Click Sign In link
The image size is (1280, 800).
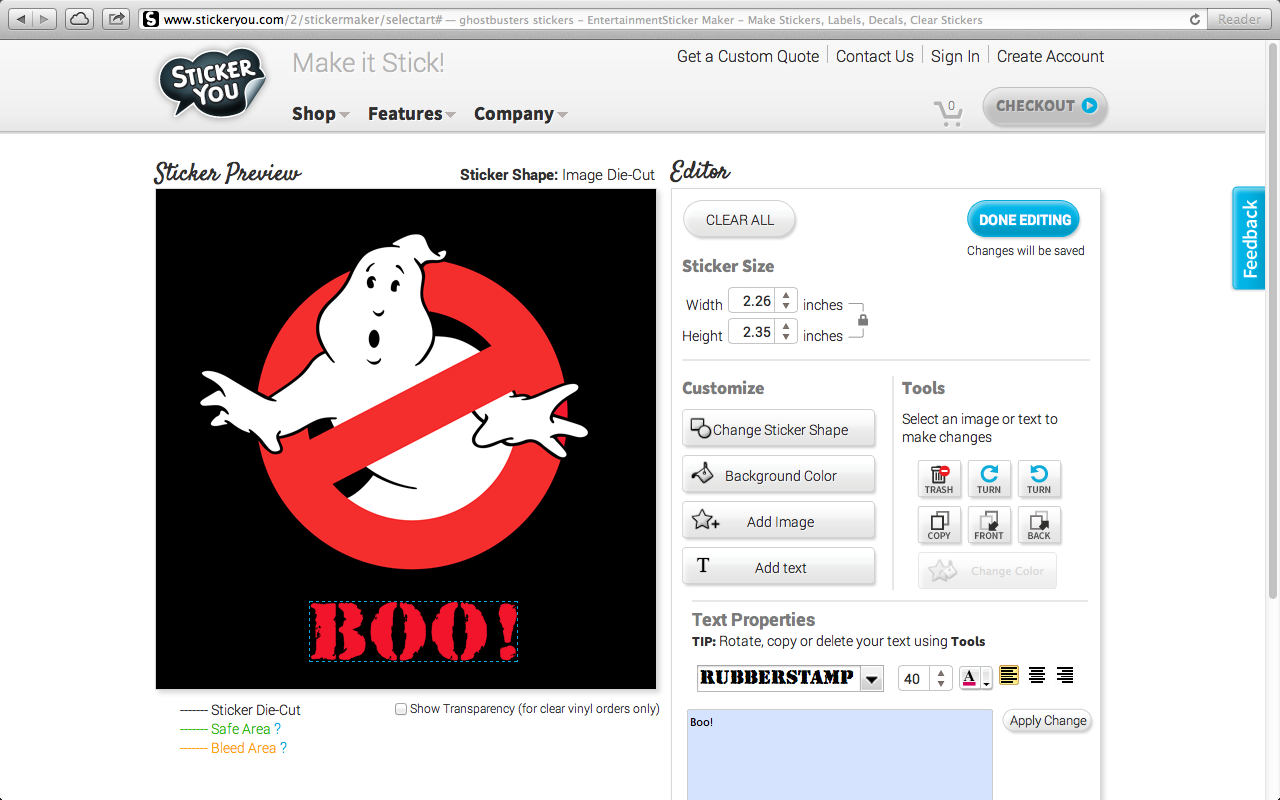(x=955, y=56)
